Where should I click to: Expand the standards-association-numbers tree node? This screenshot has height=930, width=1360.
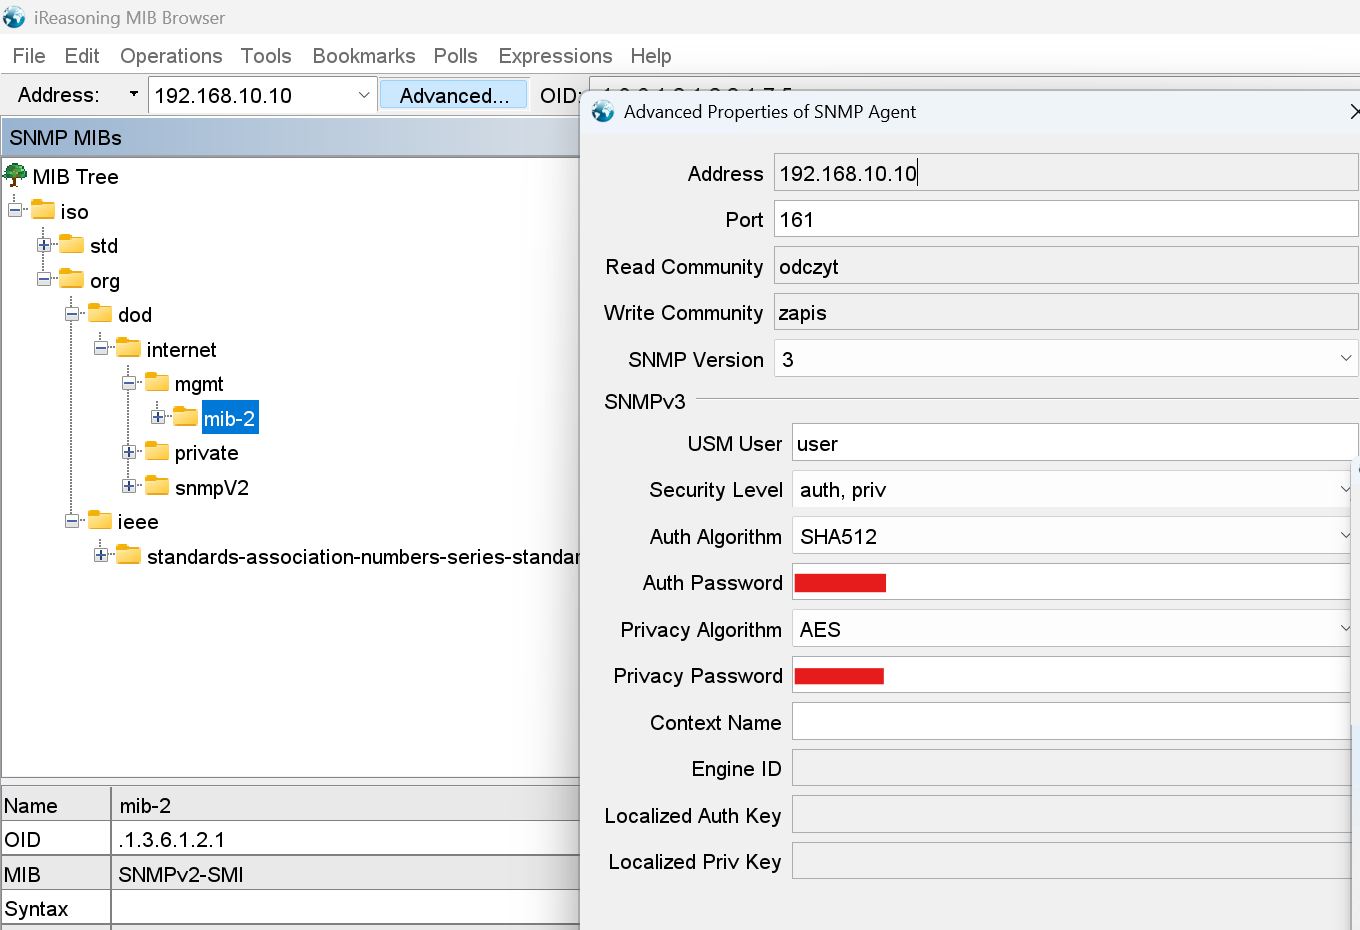point(101,555)
